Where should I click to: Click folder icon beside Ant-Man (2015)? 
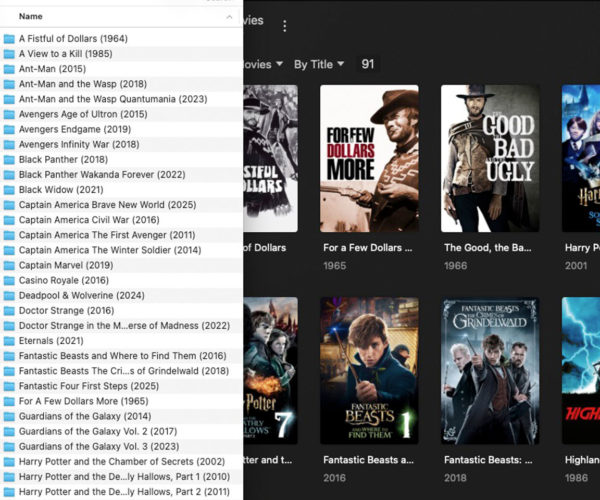pyautogui.click(x=9, y=69)
